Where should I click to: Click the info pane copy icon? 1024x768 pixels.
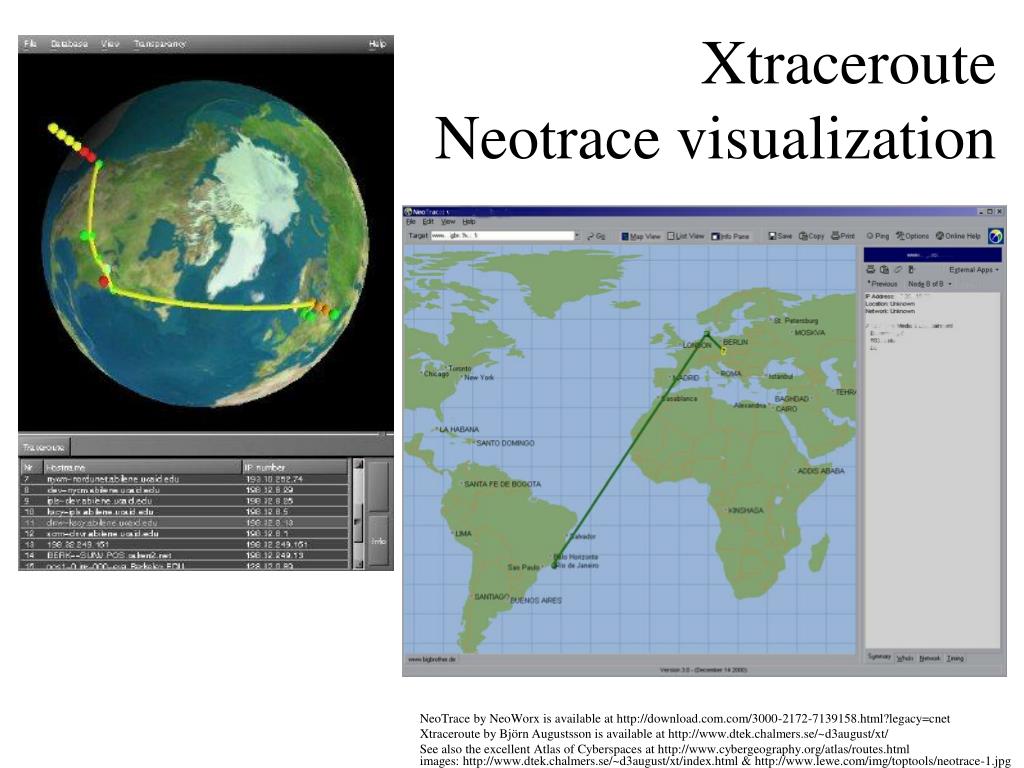[884, 269]
